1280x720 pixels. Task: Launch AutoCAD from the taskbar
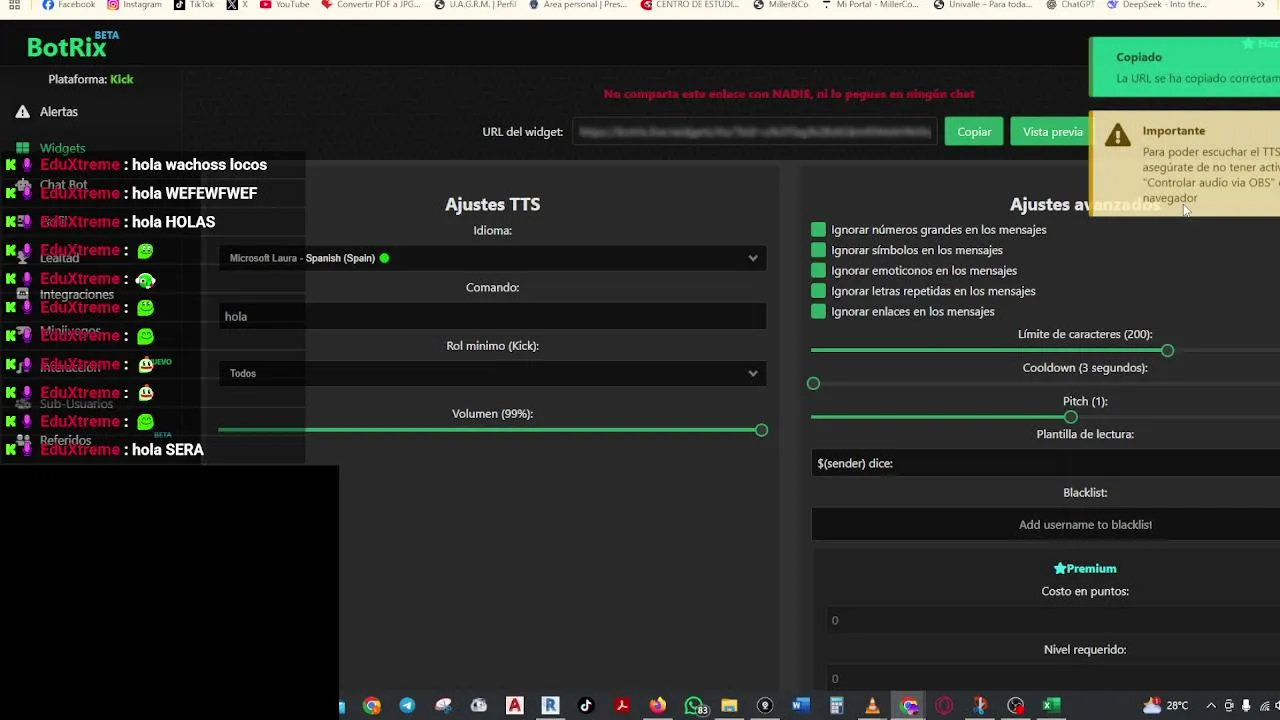[x=515, y=706]
